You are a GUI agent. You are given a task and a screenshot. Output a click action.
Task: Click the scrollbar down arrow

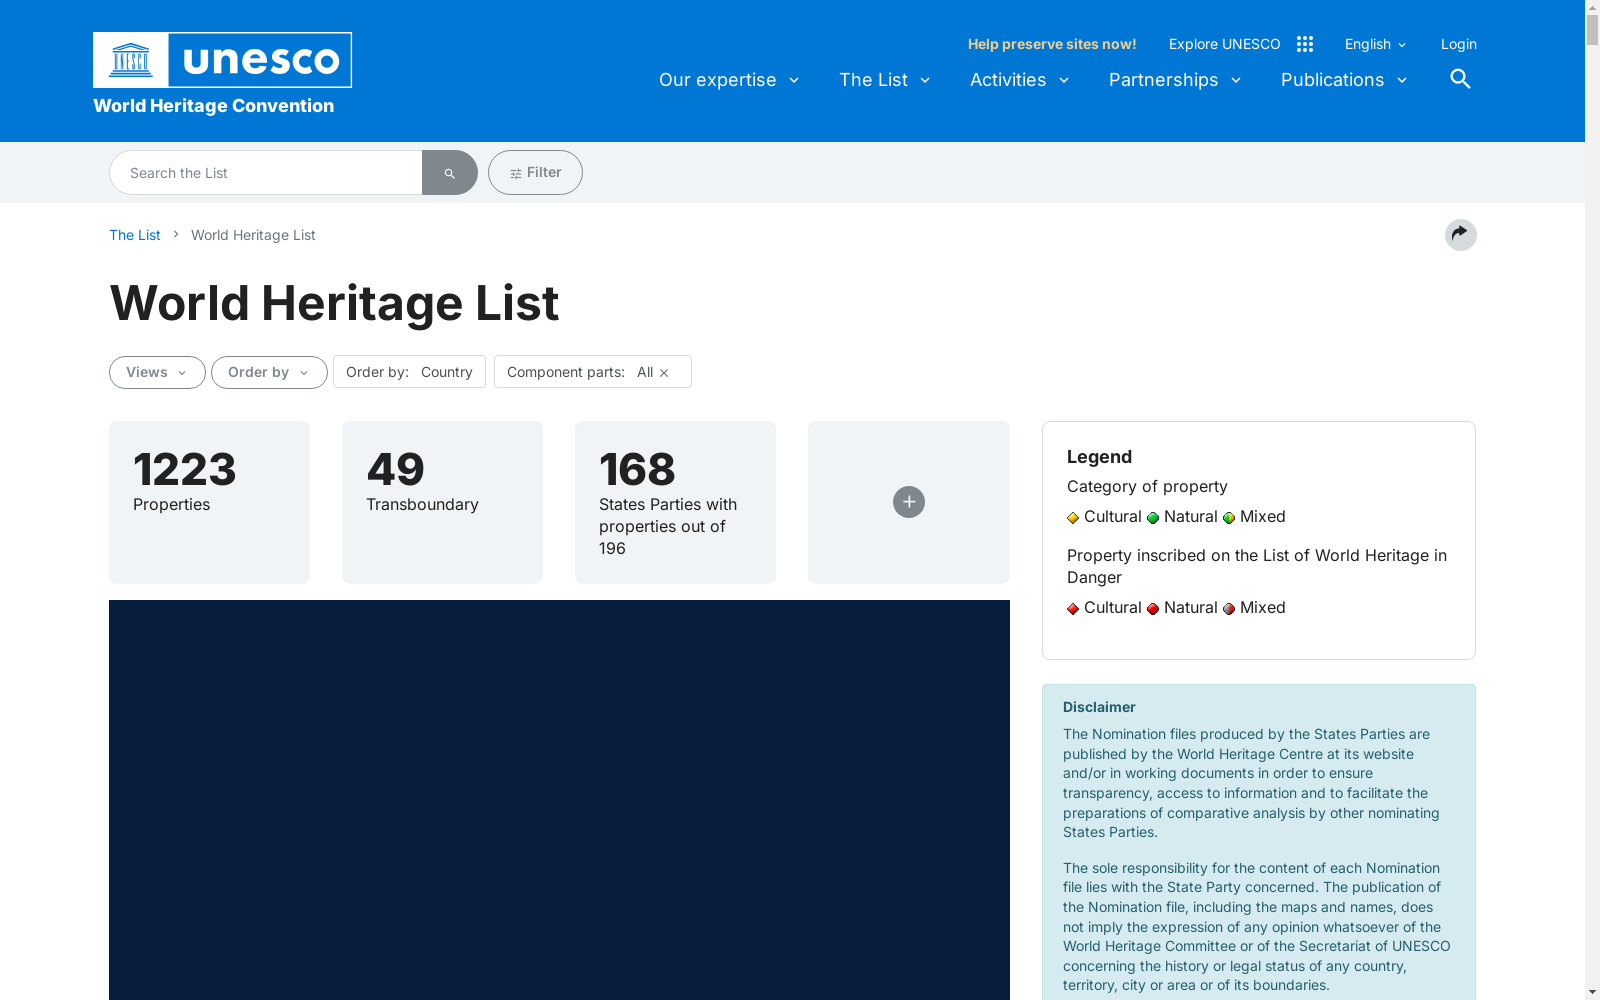coord(1592,992)
